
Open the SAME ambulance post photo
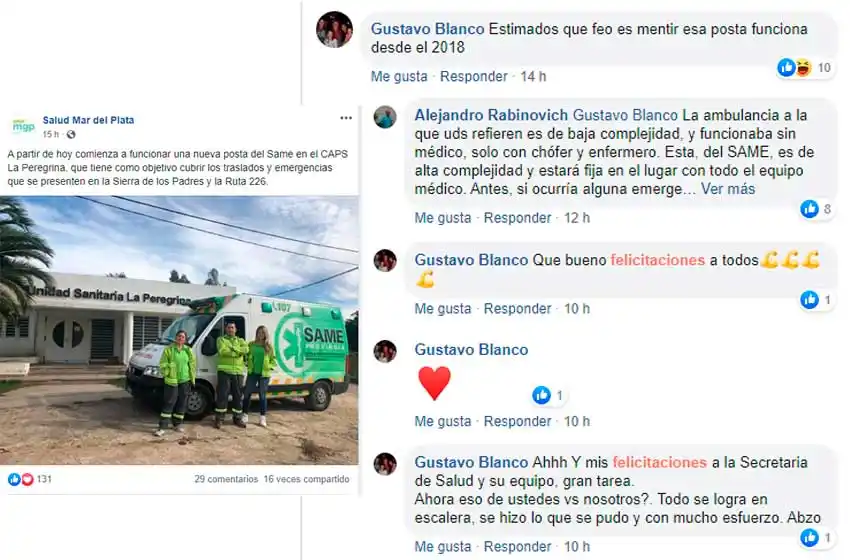(x=179, y=330)
